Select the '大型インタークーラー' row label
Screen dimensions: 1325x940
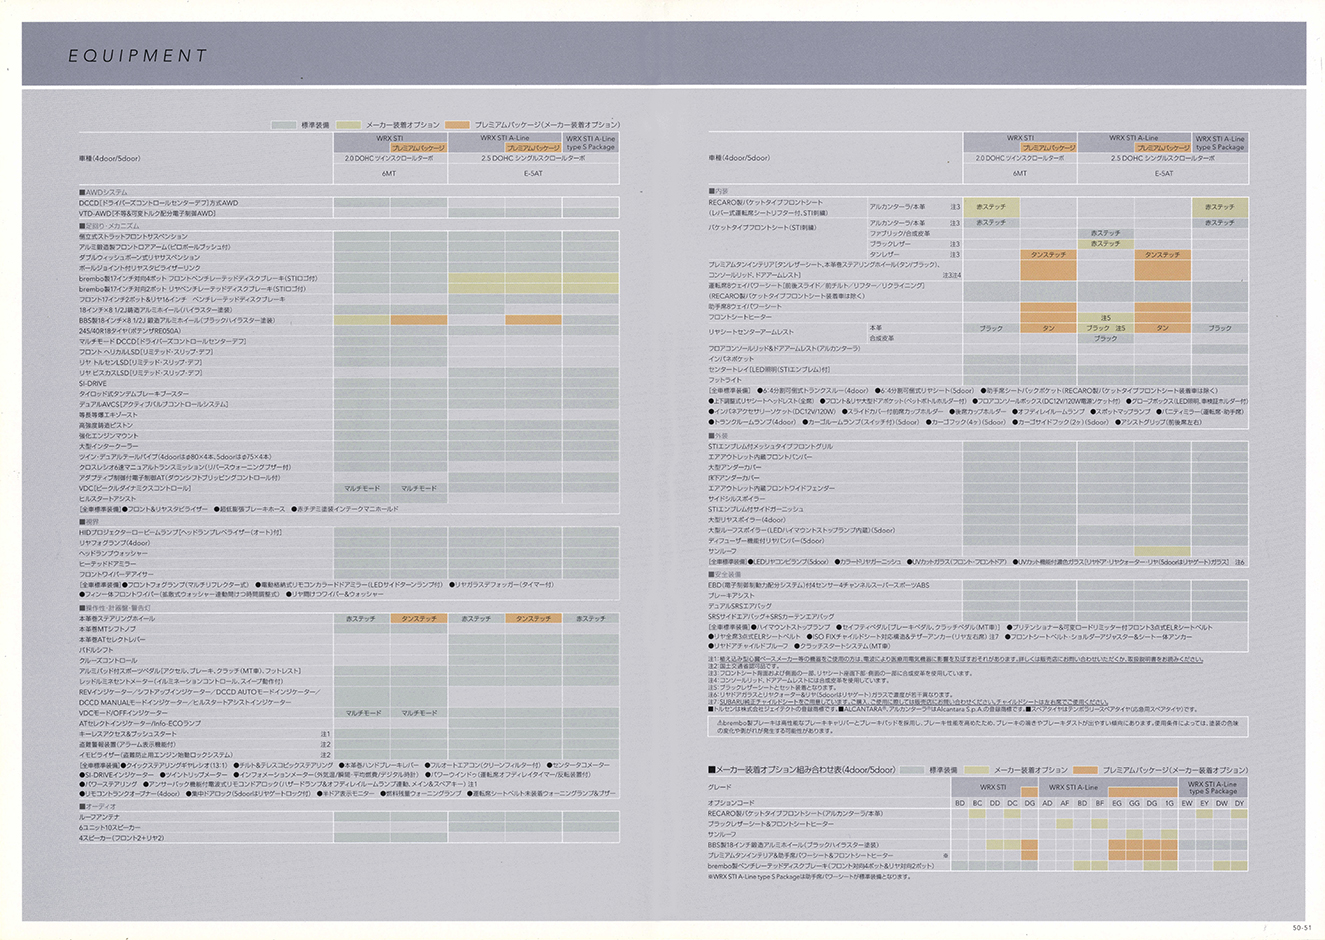point(108,446)
